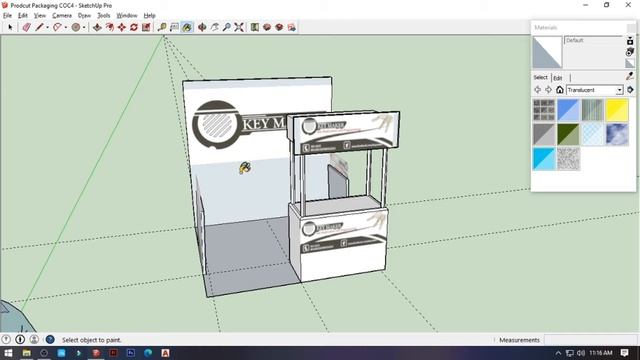
Task: Click the Measurements input box
Action: [x=590, y=340]
